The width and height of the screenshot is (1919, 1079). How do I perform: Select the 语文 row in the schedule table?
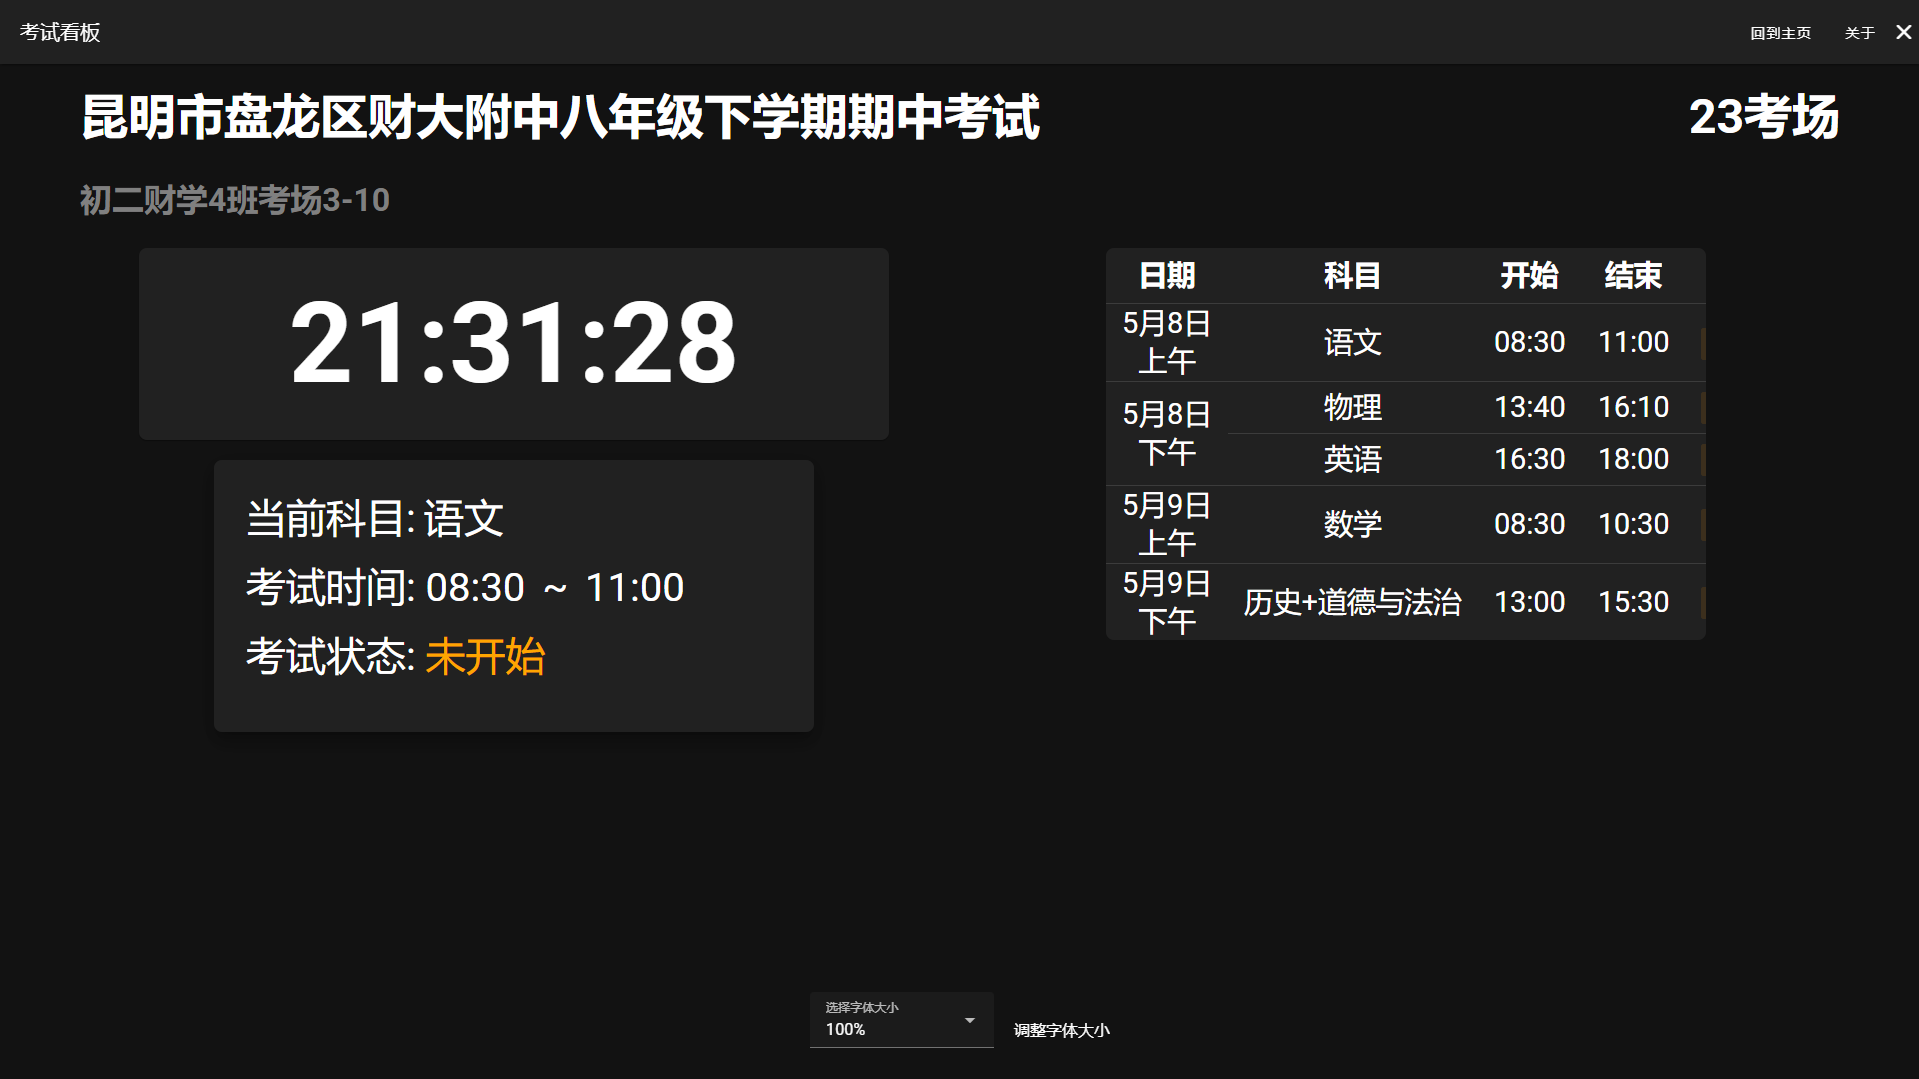[x=1352, y=342]
